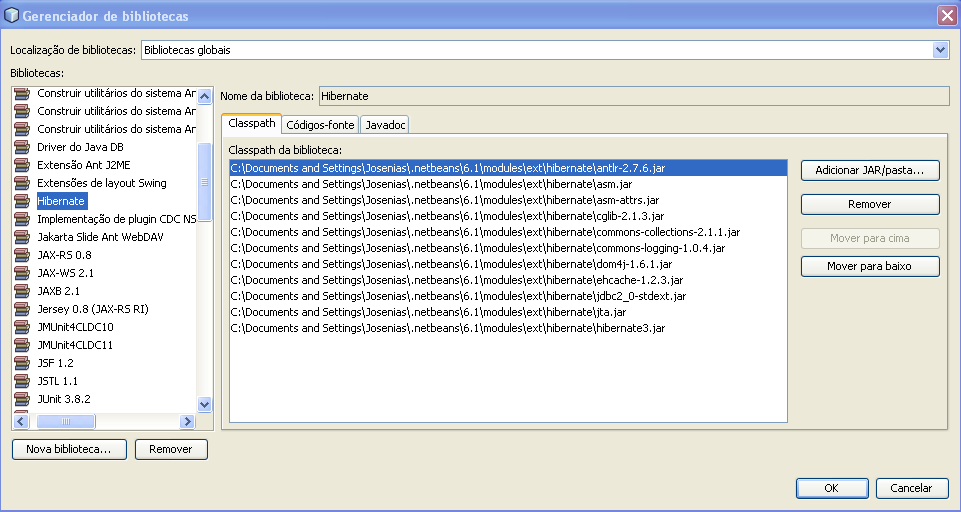Click the icon beside JSF 1.2 library

pyautogui.click(x=22, y=363)
